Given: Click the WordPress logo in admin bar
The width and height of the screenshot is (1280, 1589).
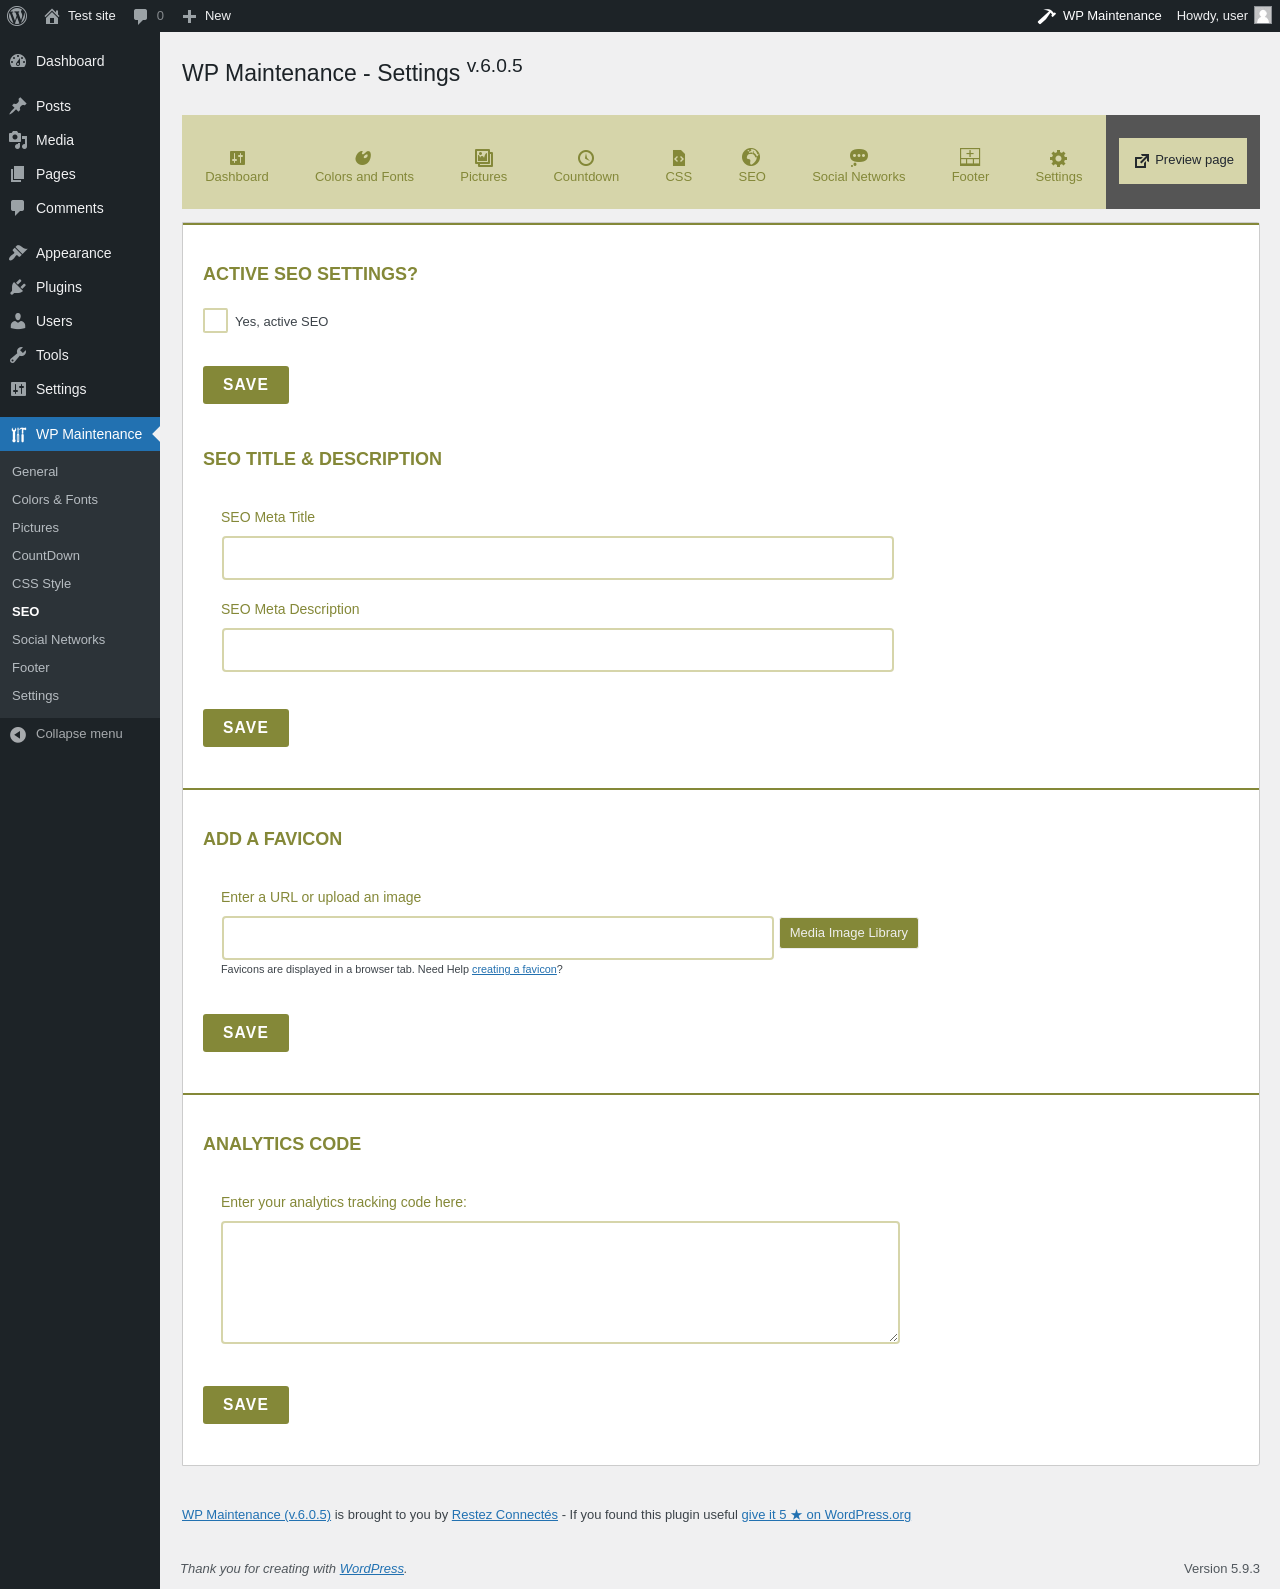Looking at the screenshot, I should 17,16.
